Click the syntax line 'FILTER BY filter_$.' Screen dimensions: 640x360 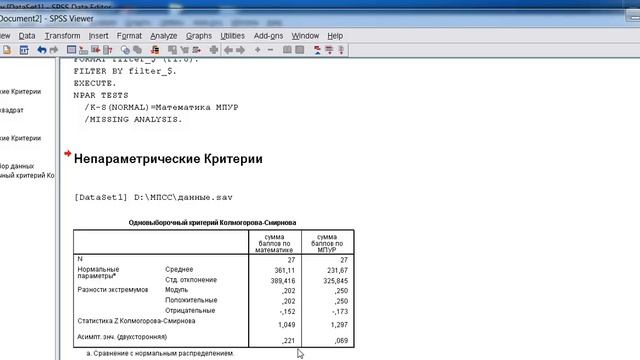coord(125,71)
